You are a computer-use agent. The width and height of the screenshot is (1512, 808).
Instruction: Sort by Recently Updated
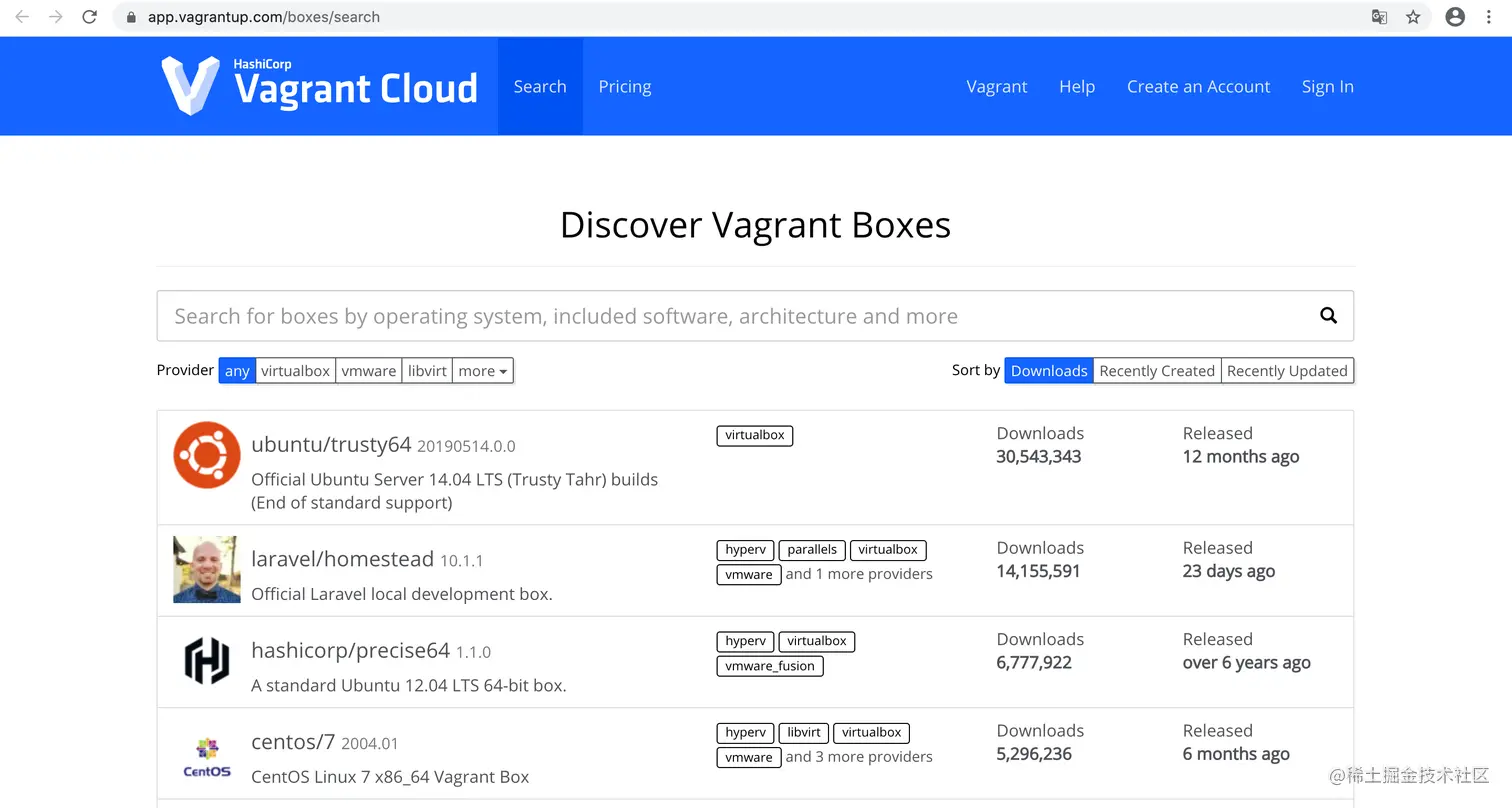tap(1287, 371)
